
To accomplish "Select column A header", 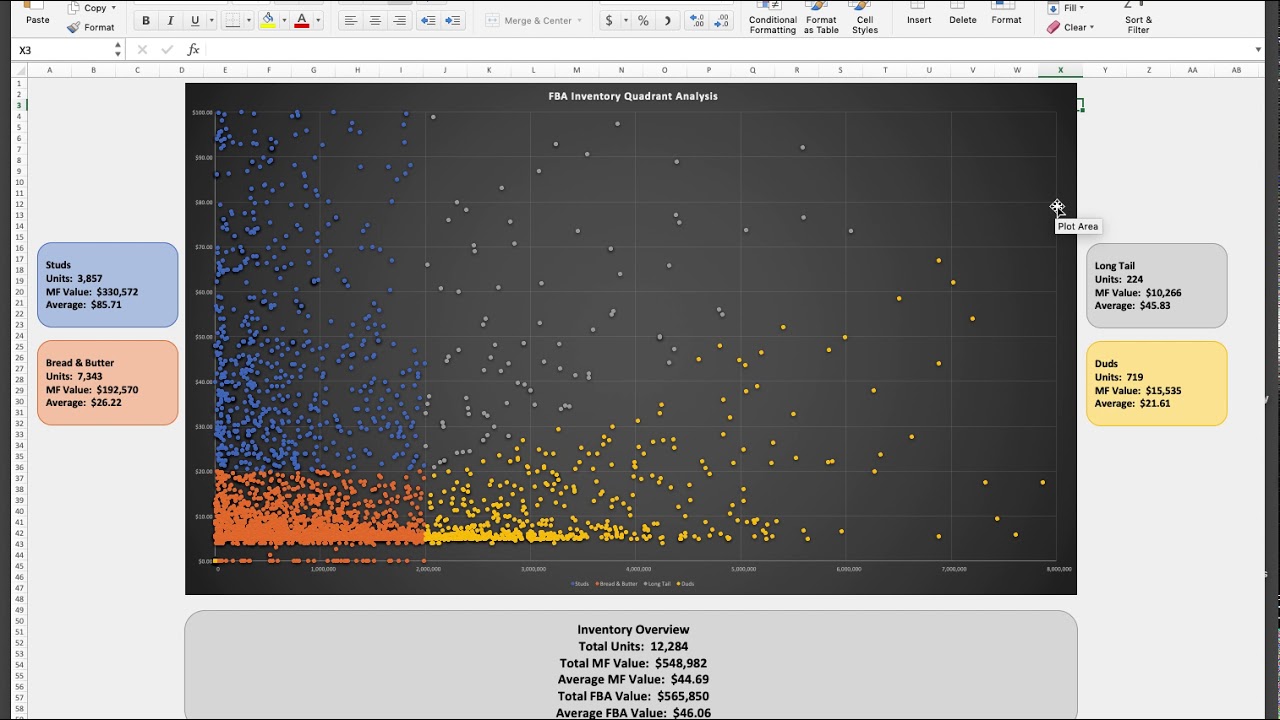I will pos(49,70).
